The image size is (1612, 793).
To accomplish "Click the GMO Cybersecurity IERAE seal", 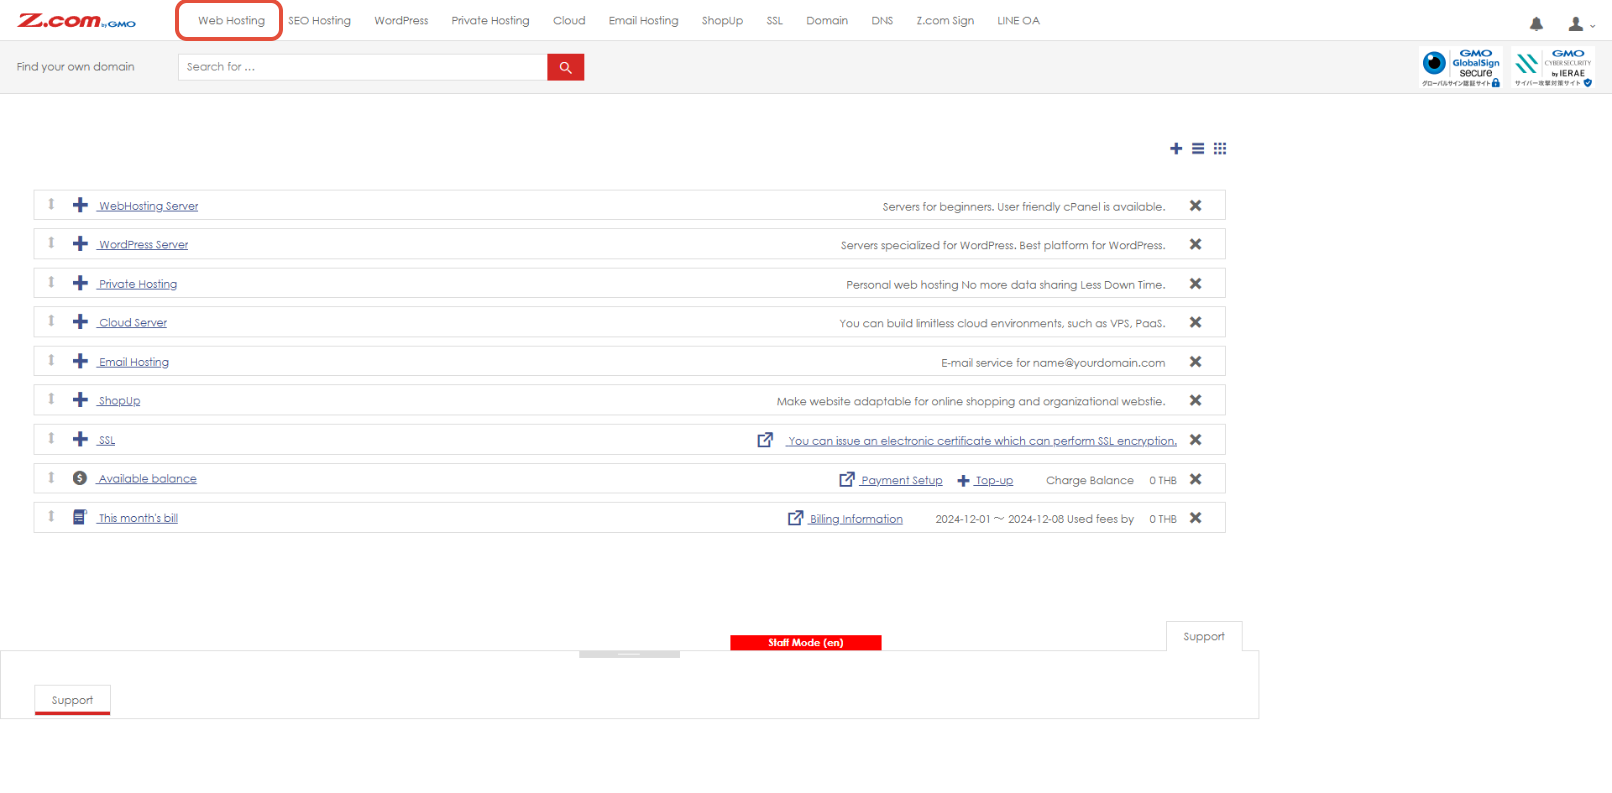I will [1553, 67].
